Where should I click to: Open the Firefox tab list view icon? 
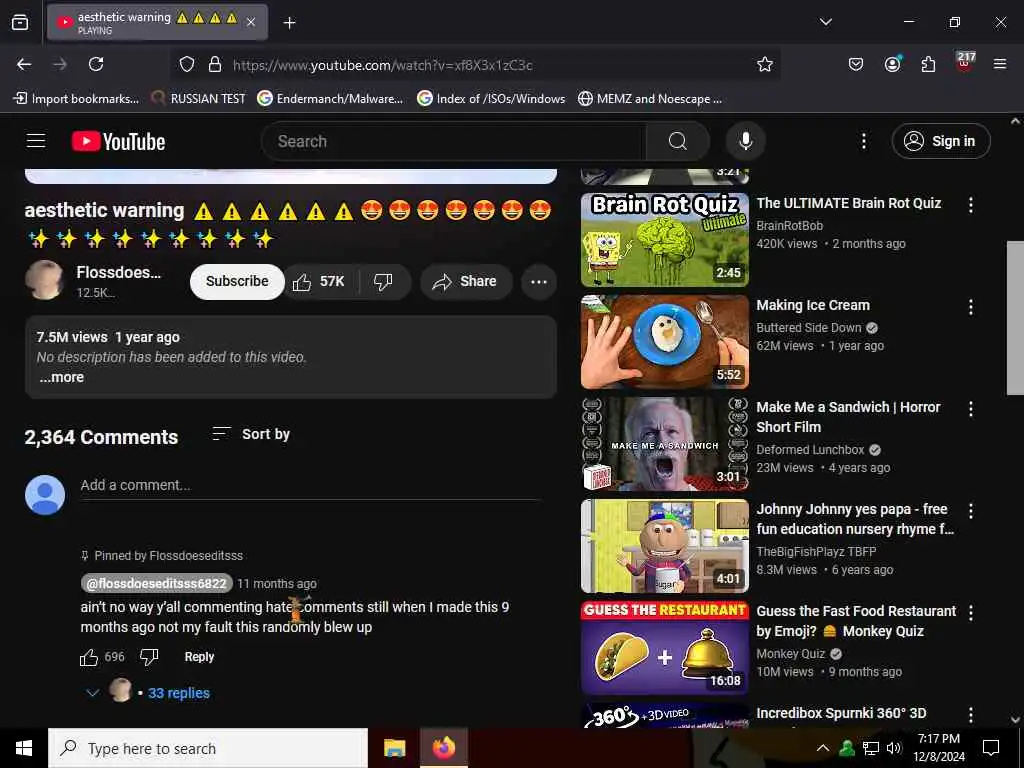[20, 22]
